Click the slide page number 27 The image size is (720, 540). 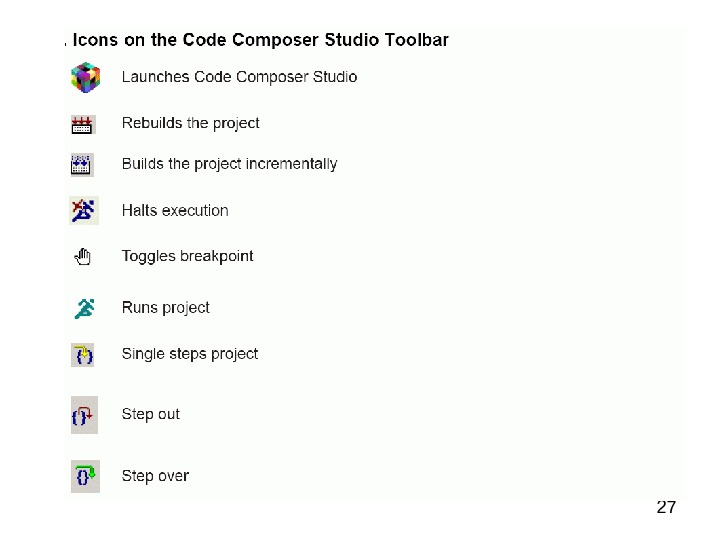[x=666, y=508]
